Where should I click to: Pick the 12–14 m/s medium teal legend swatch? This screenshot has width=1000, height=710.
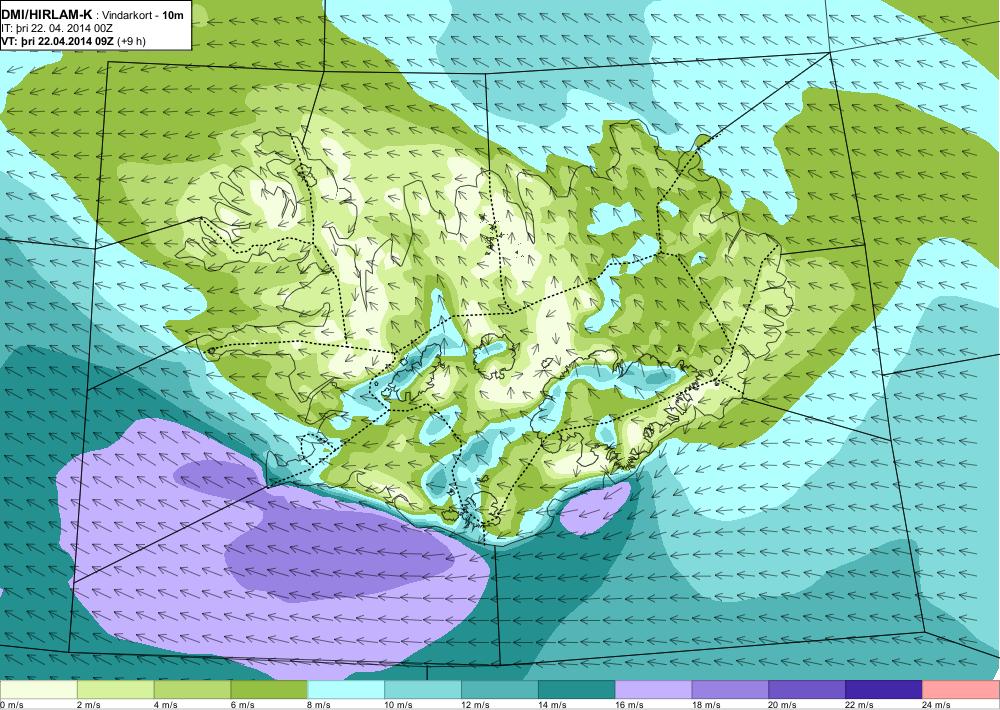click(499, 690)
